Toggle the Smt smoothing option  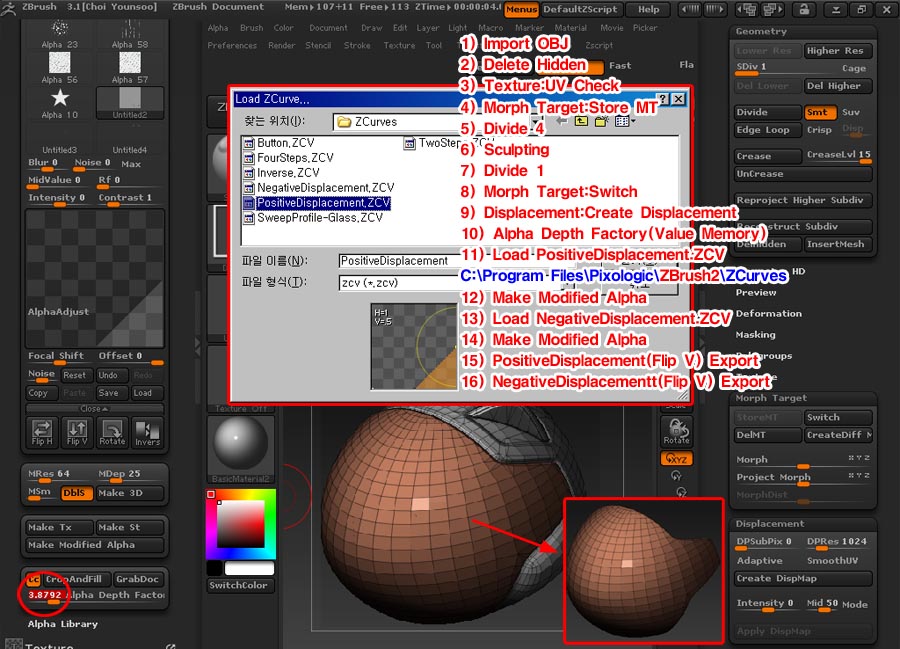tap(820, 112)
